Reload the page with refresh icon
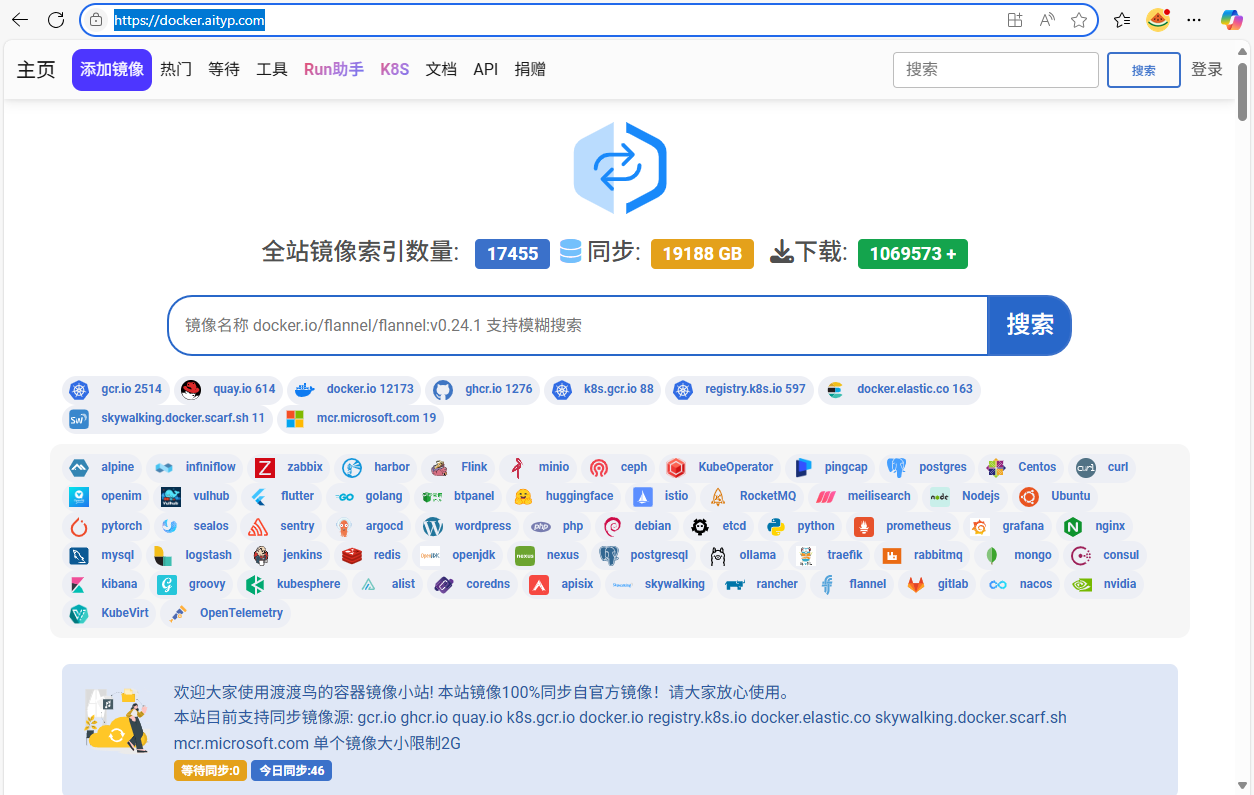1254x795 pixels. (56, 20)
